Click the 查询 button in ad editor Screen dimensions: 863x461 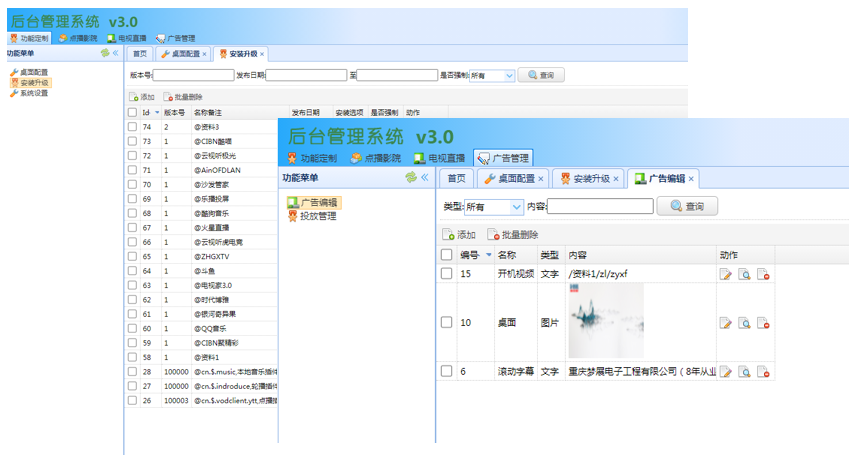(x=687, y=206)
